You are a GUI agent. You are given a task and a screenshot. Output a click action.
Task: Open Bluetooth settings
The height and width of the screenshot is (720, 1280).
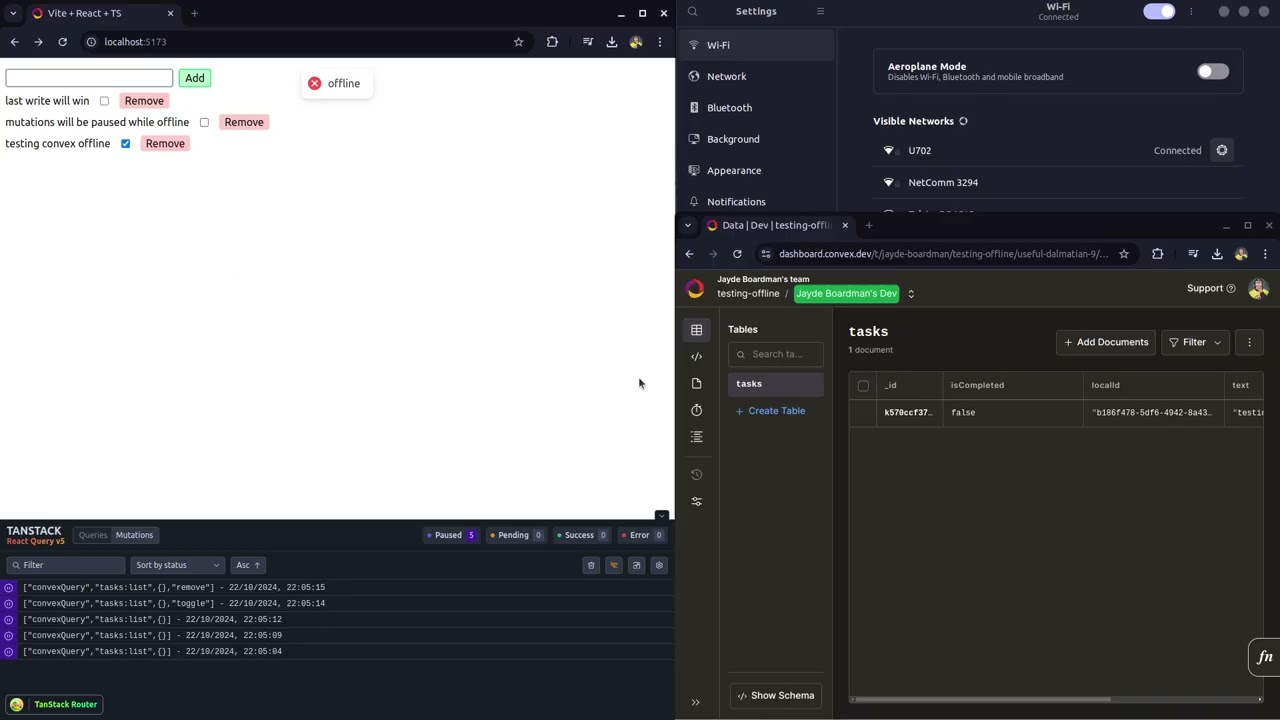click(x=756, y=108)
